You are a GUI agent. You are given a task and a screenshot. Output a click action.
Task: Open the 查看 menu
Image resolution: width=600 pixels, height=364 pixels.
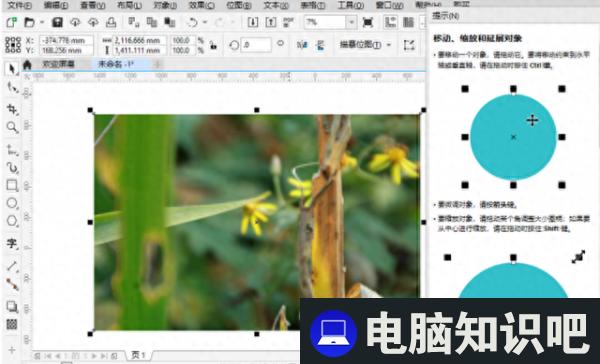92,5
